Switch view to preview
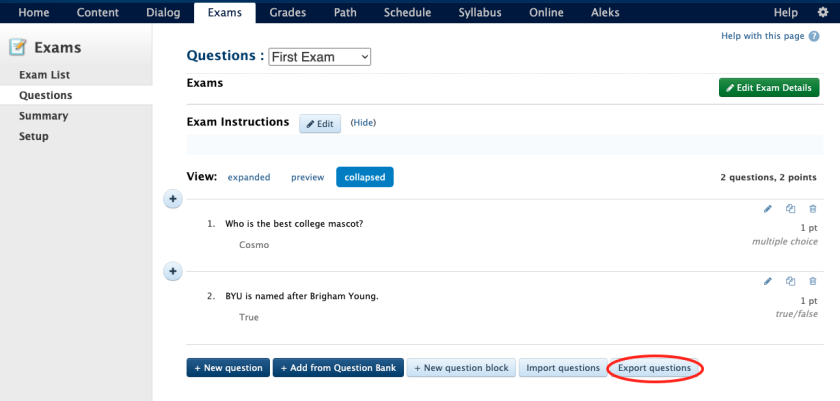 (307, 177)
